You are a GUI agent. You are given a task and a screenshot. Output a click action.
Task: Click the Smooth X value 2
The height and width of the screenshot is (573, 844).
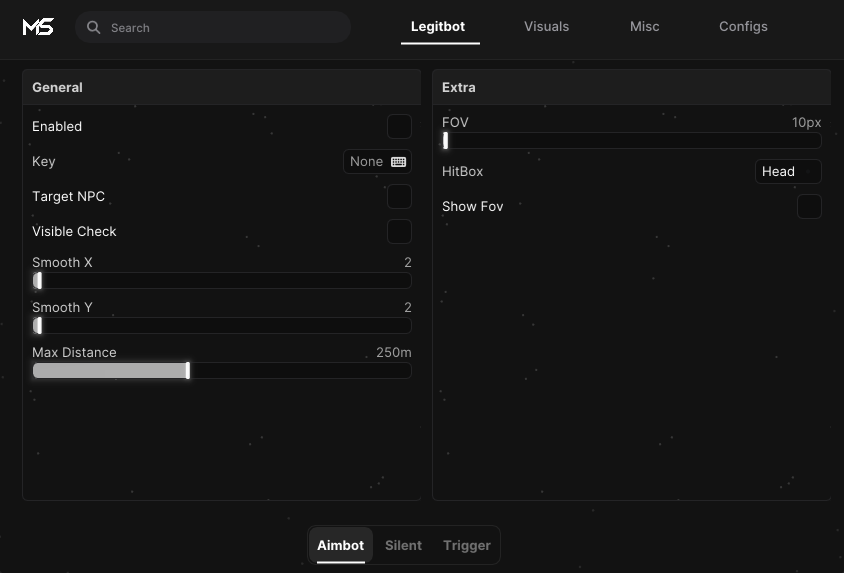[x=407, y=263]
